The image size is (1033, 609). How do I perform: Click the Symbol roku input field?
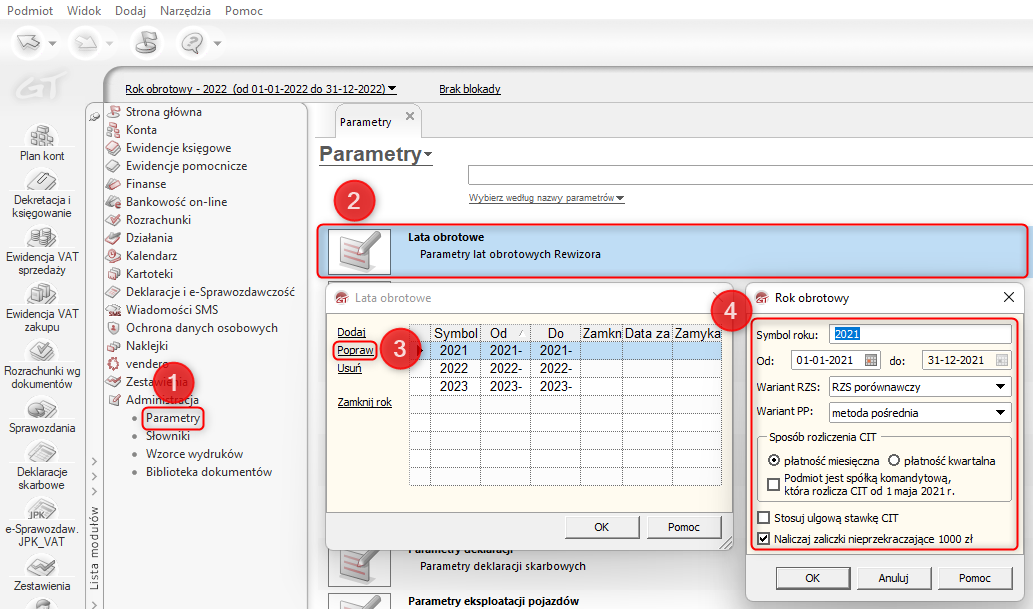point(920,334)
